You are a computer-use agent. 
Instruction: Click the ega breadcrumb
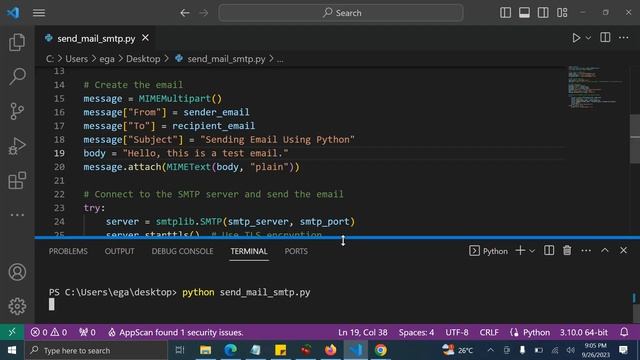click(x=107, y=59)
